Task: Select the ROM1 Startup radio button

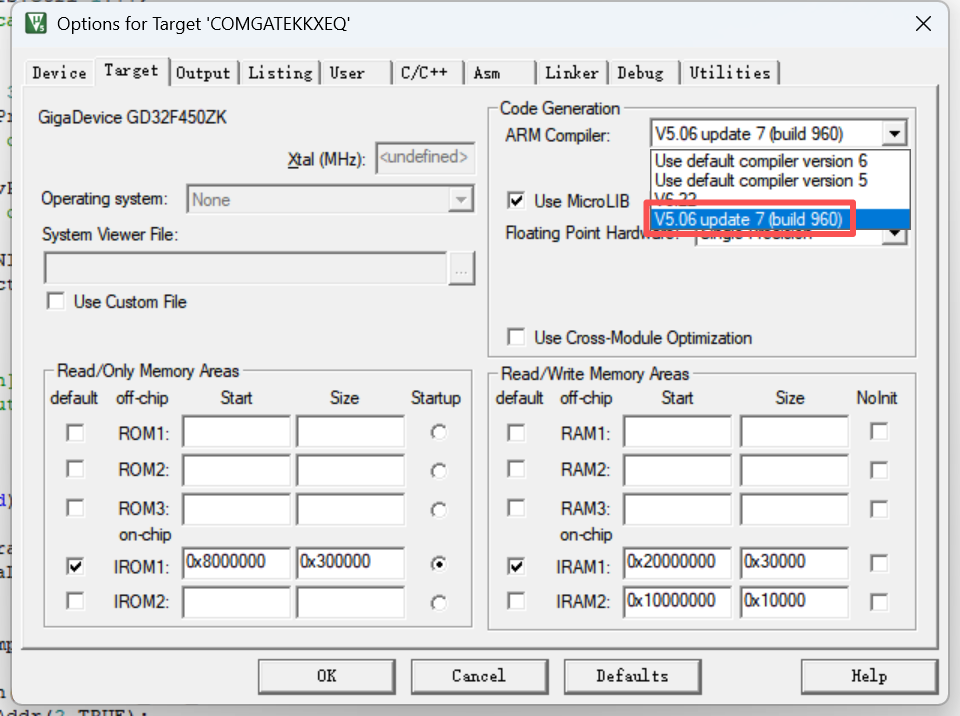Action: click(438, 432)
